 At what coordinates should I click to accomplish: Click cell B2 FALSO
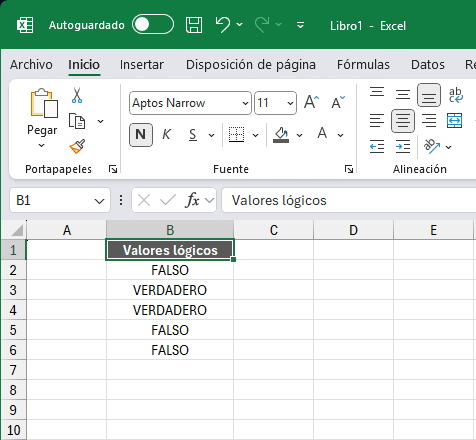pyautogui.click(x=170, y=270)
